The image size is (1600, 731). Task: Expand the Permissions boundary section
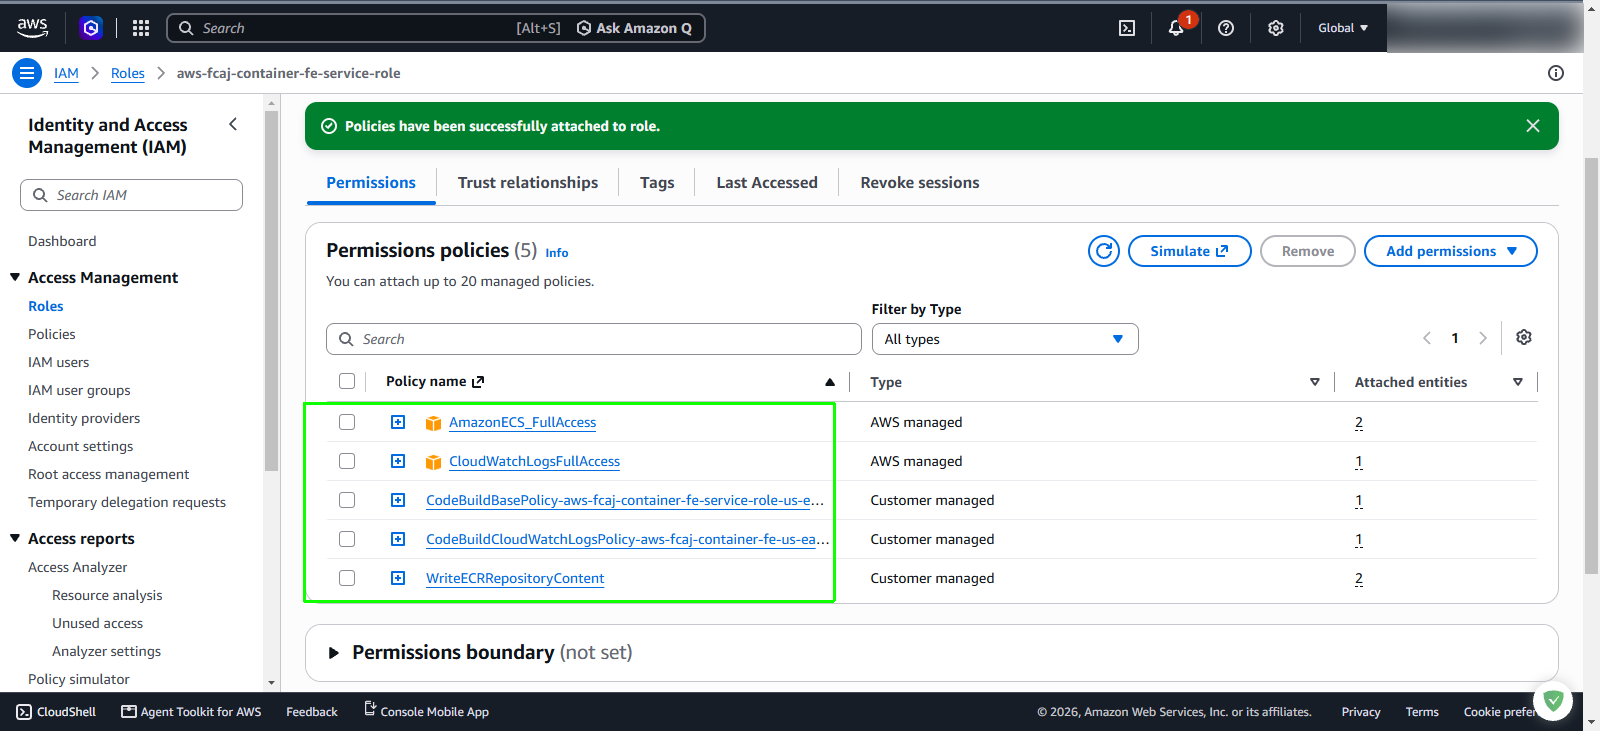[334, 653]
